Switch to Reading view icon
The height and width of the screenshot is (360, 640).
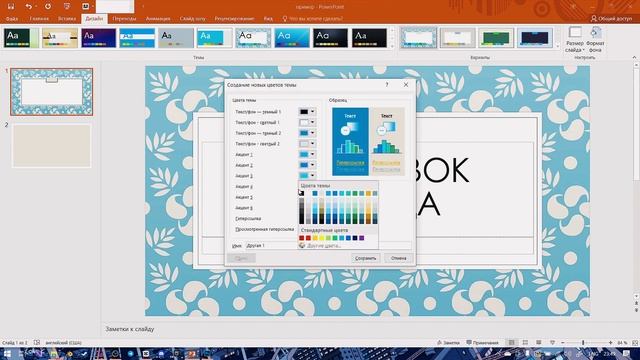(x=539, y=342)
